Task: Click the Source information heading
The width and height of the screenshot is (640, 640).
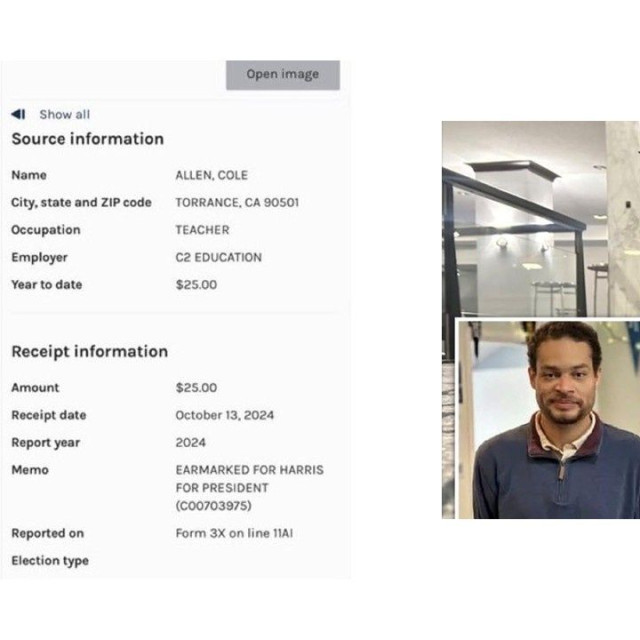Action: (x=87, y=139)
